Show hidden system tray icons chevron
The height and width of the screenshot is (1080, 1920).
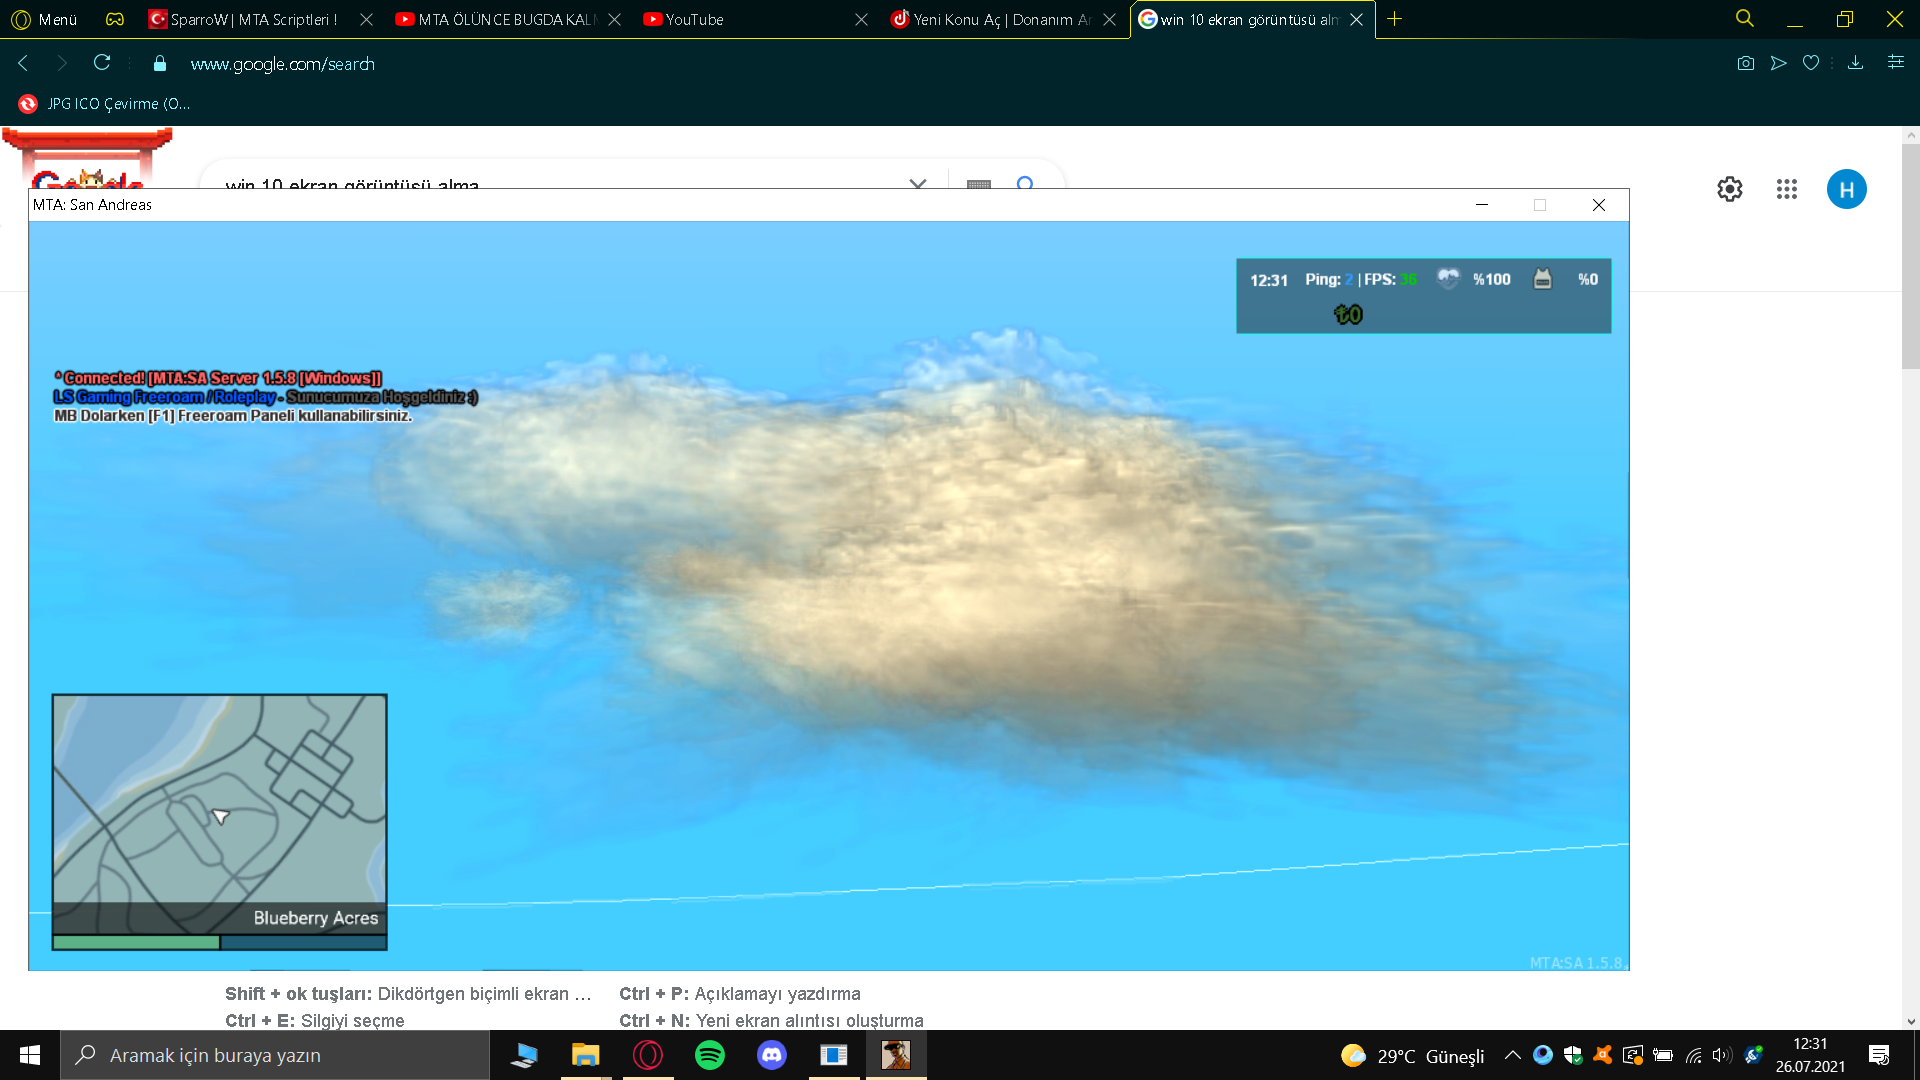tap(1513, 1055)
